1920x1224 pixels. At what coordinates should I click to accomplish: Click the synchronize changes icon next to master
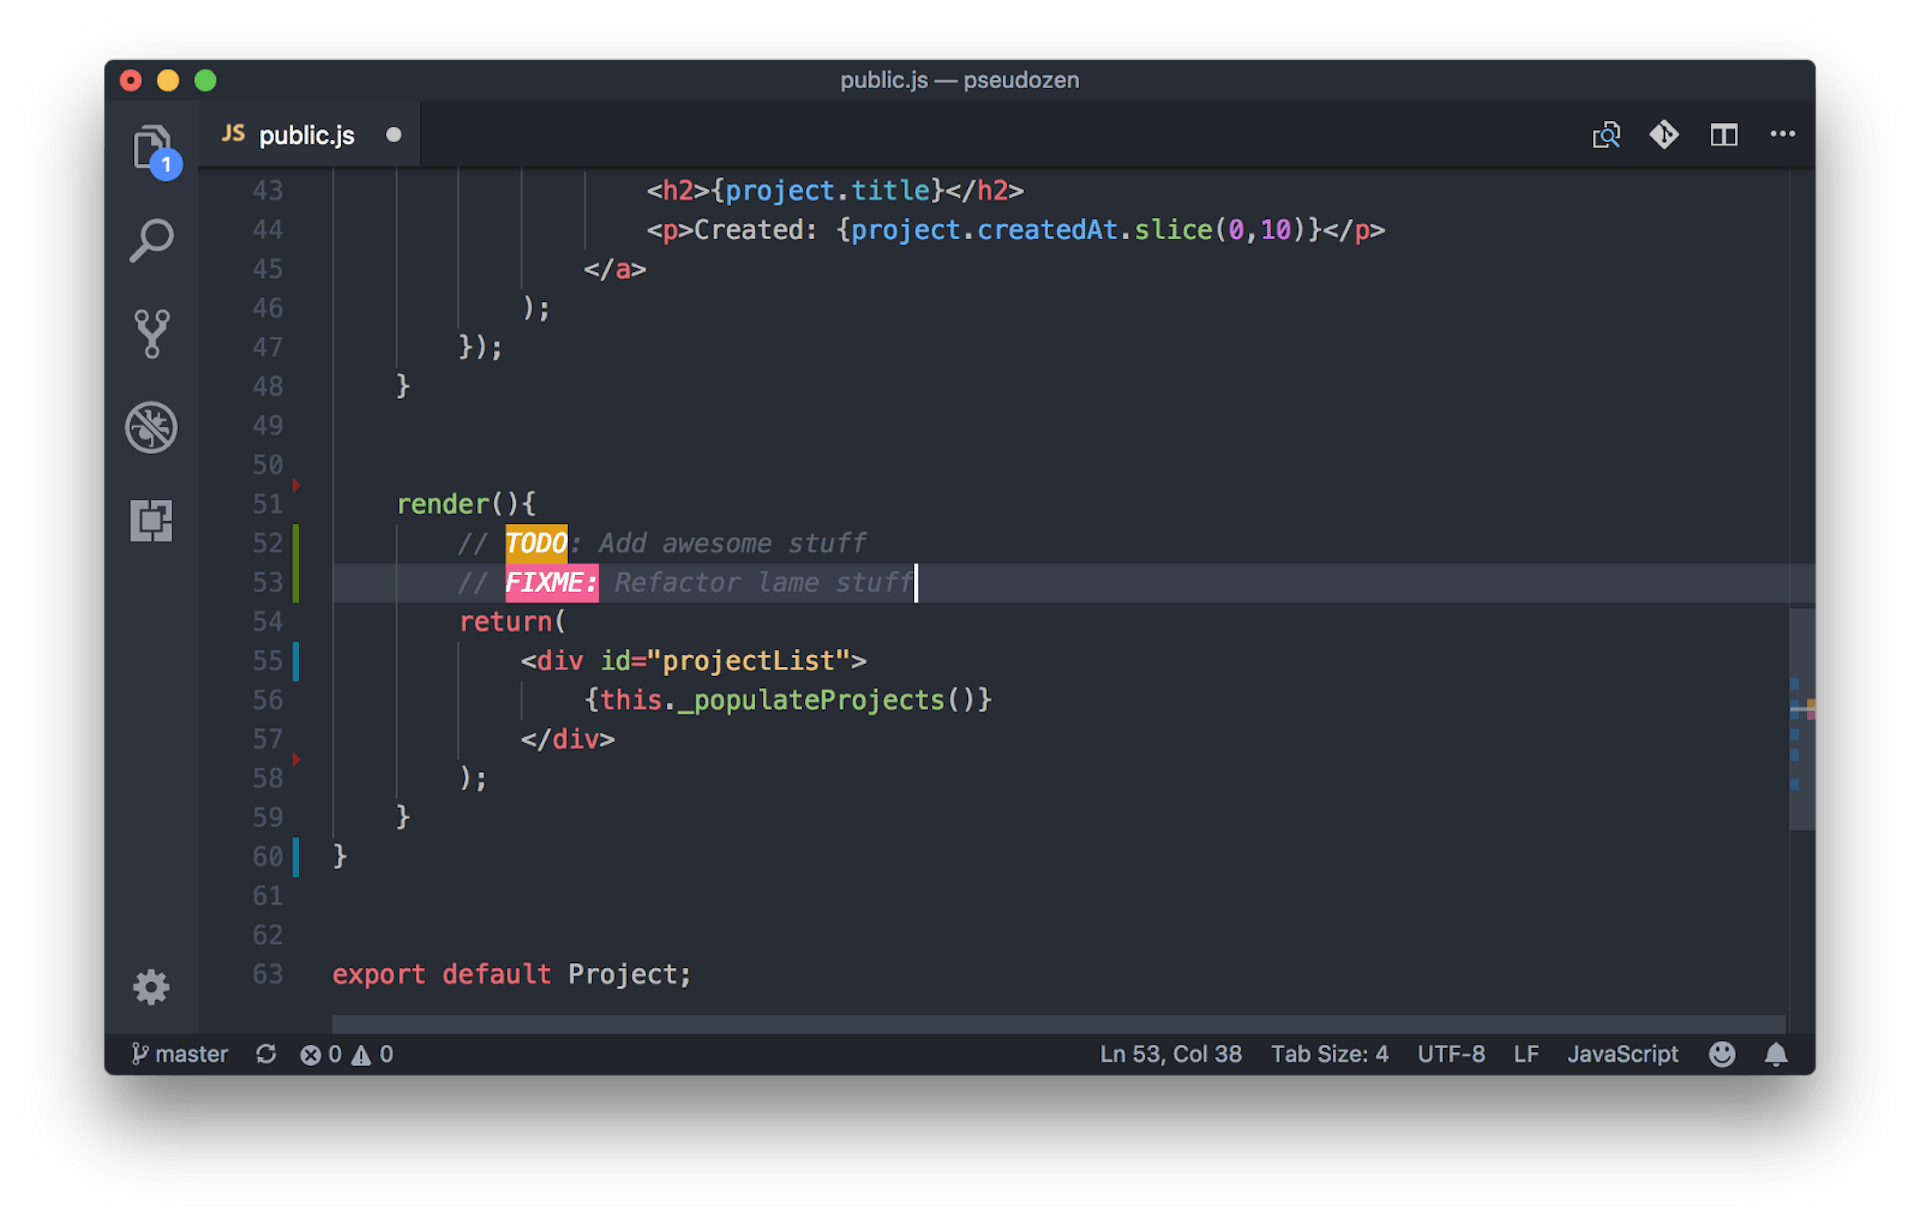pyautogui.click(x=266, y=1054)
